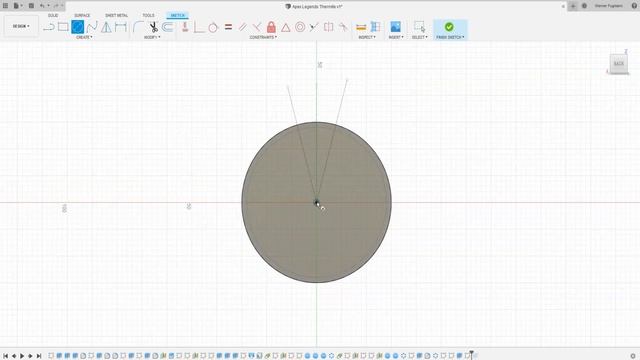The image size is (640, 360).
Task: Select the Spline sketch tool
Action: click(x=92, y=27)
